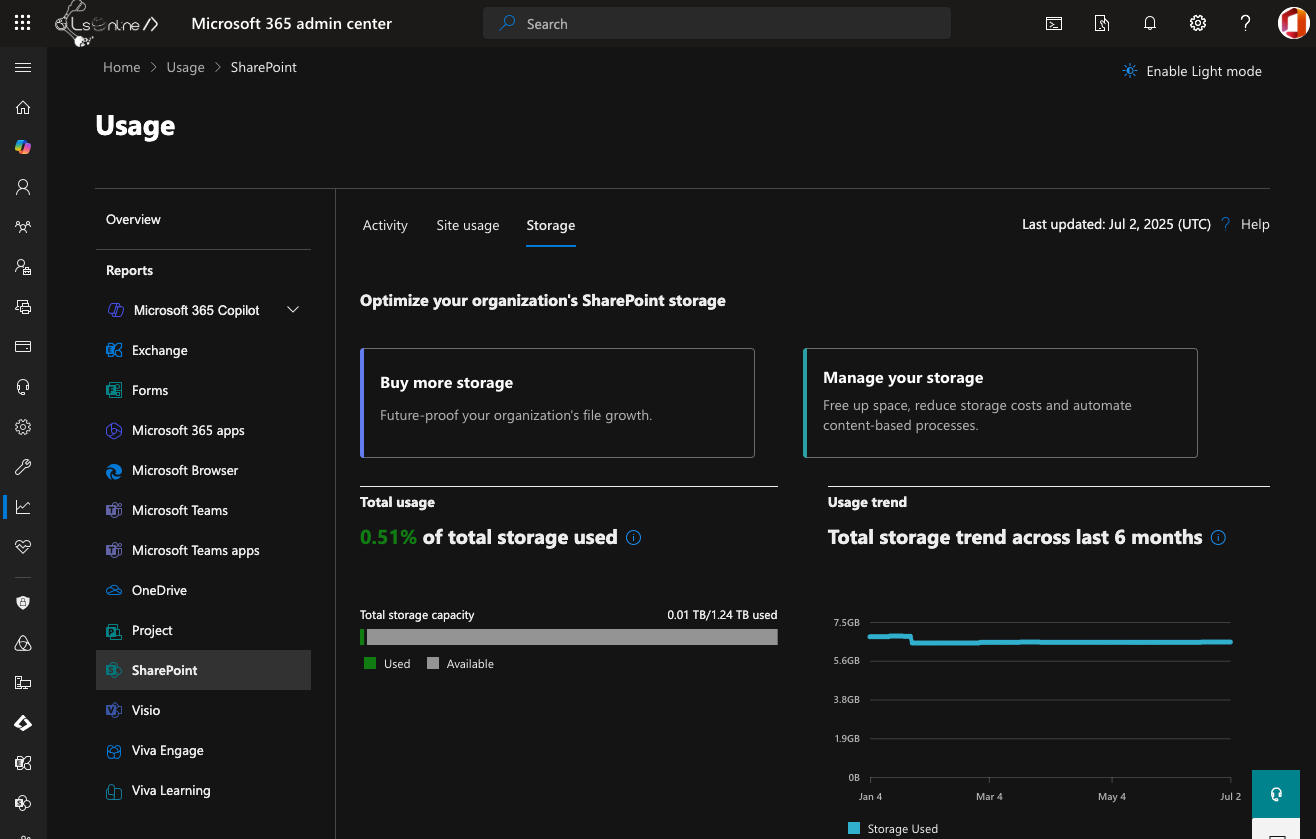Open the Buy more storage card
This screenshot has width=1316, height=839.
point(557,403)
